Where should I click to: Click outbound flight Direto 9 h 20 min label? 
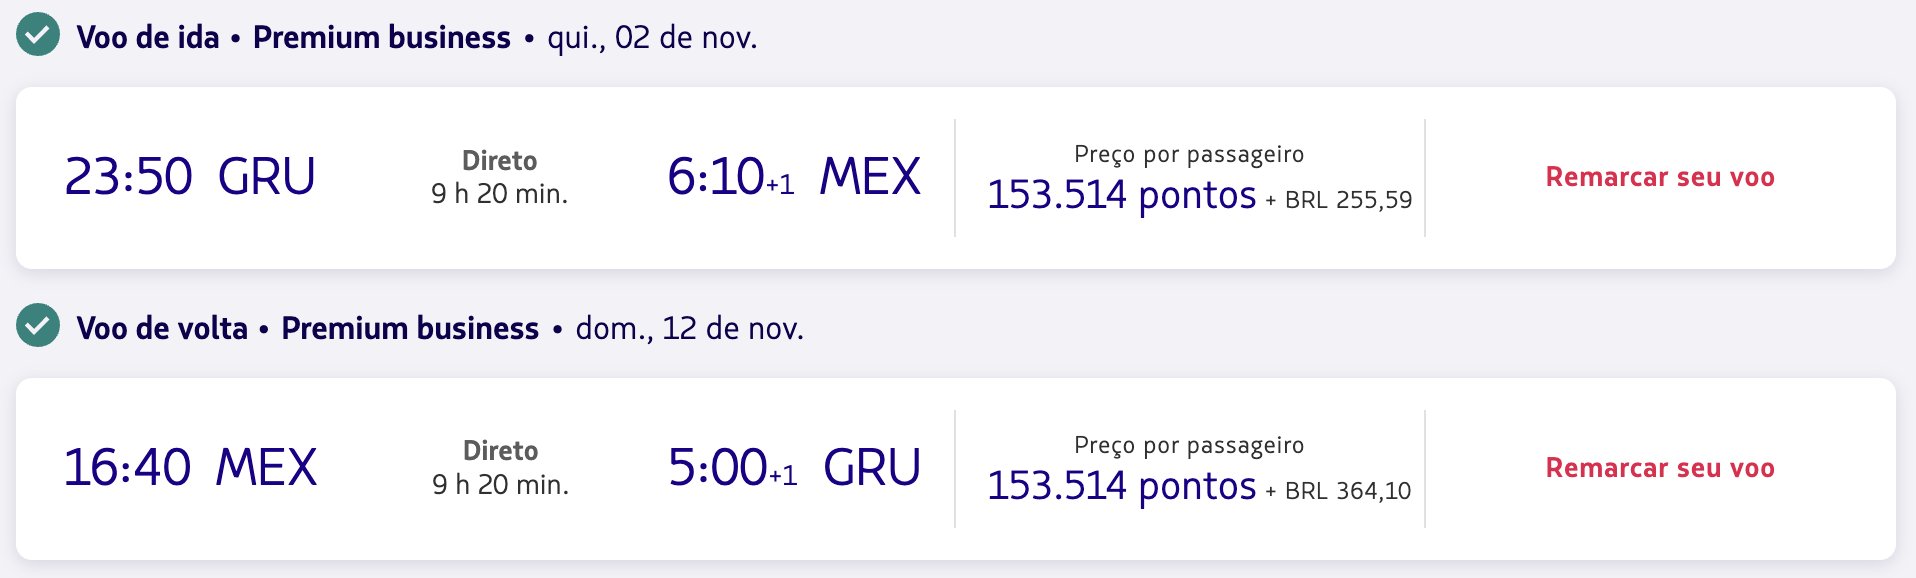coord(499,177)
